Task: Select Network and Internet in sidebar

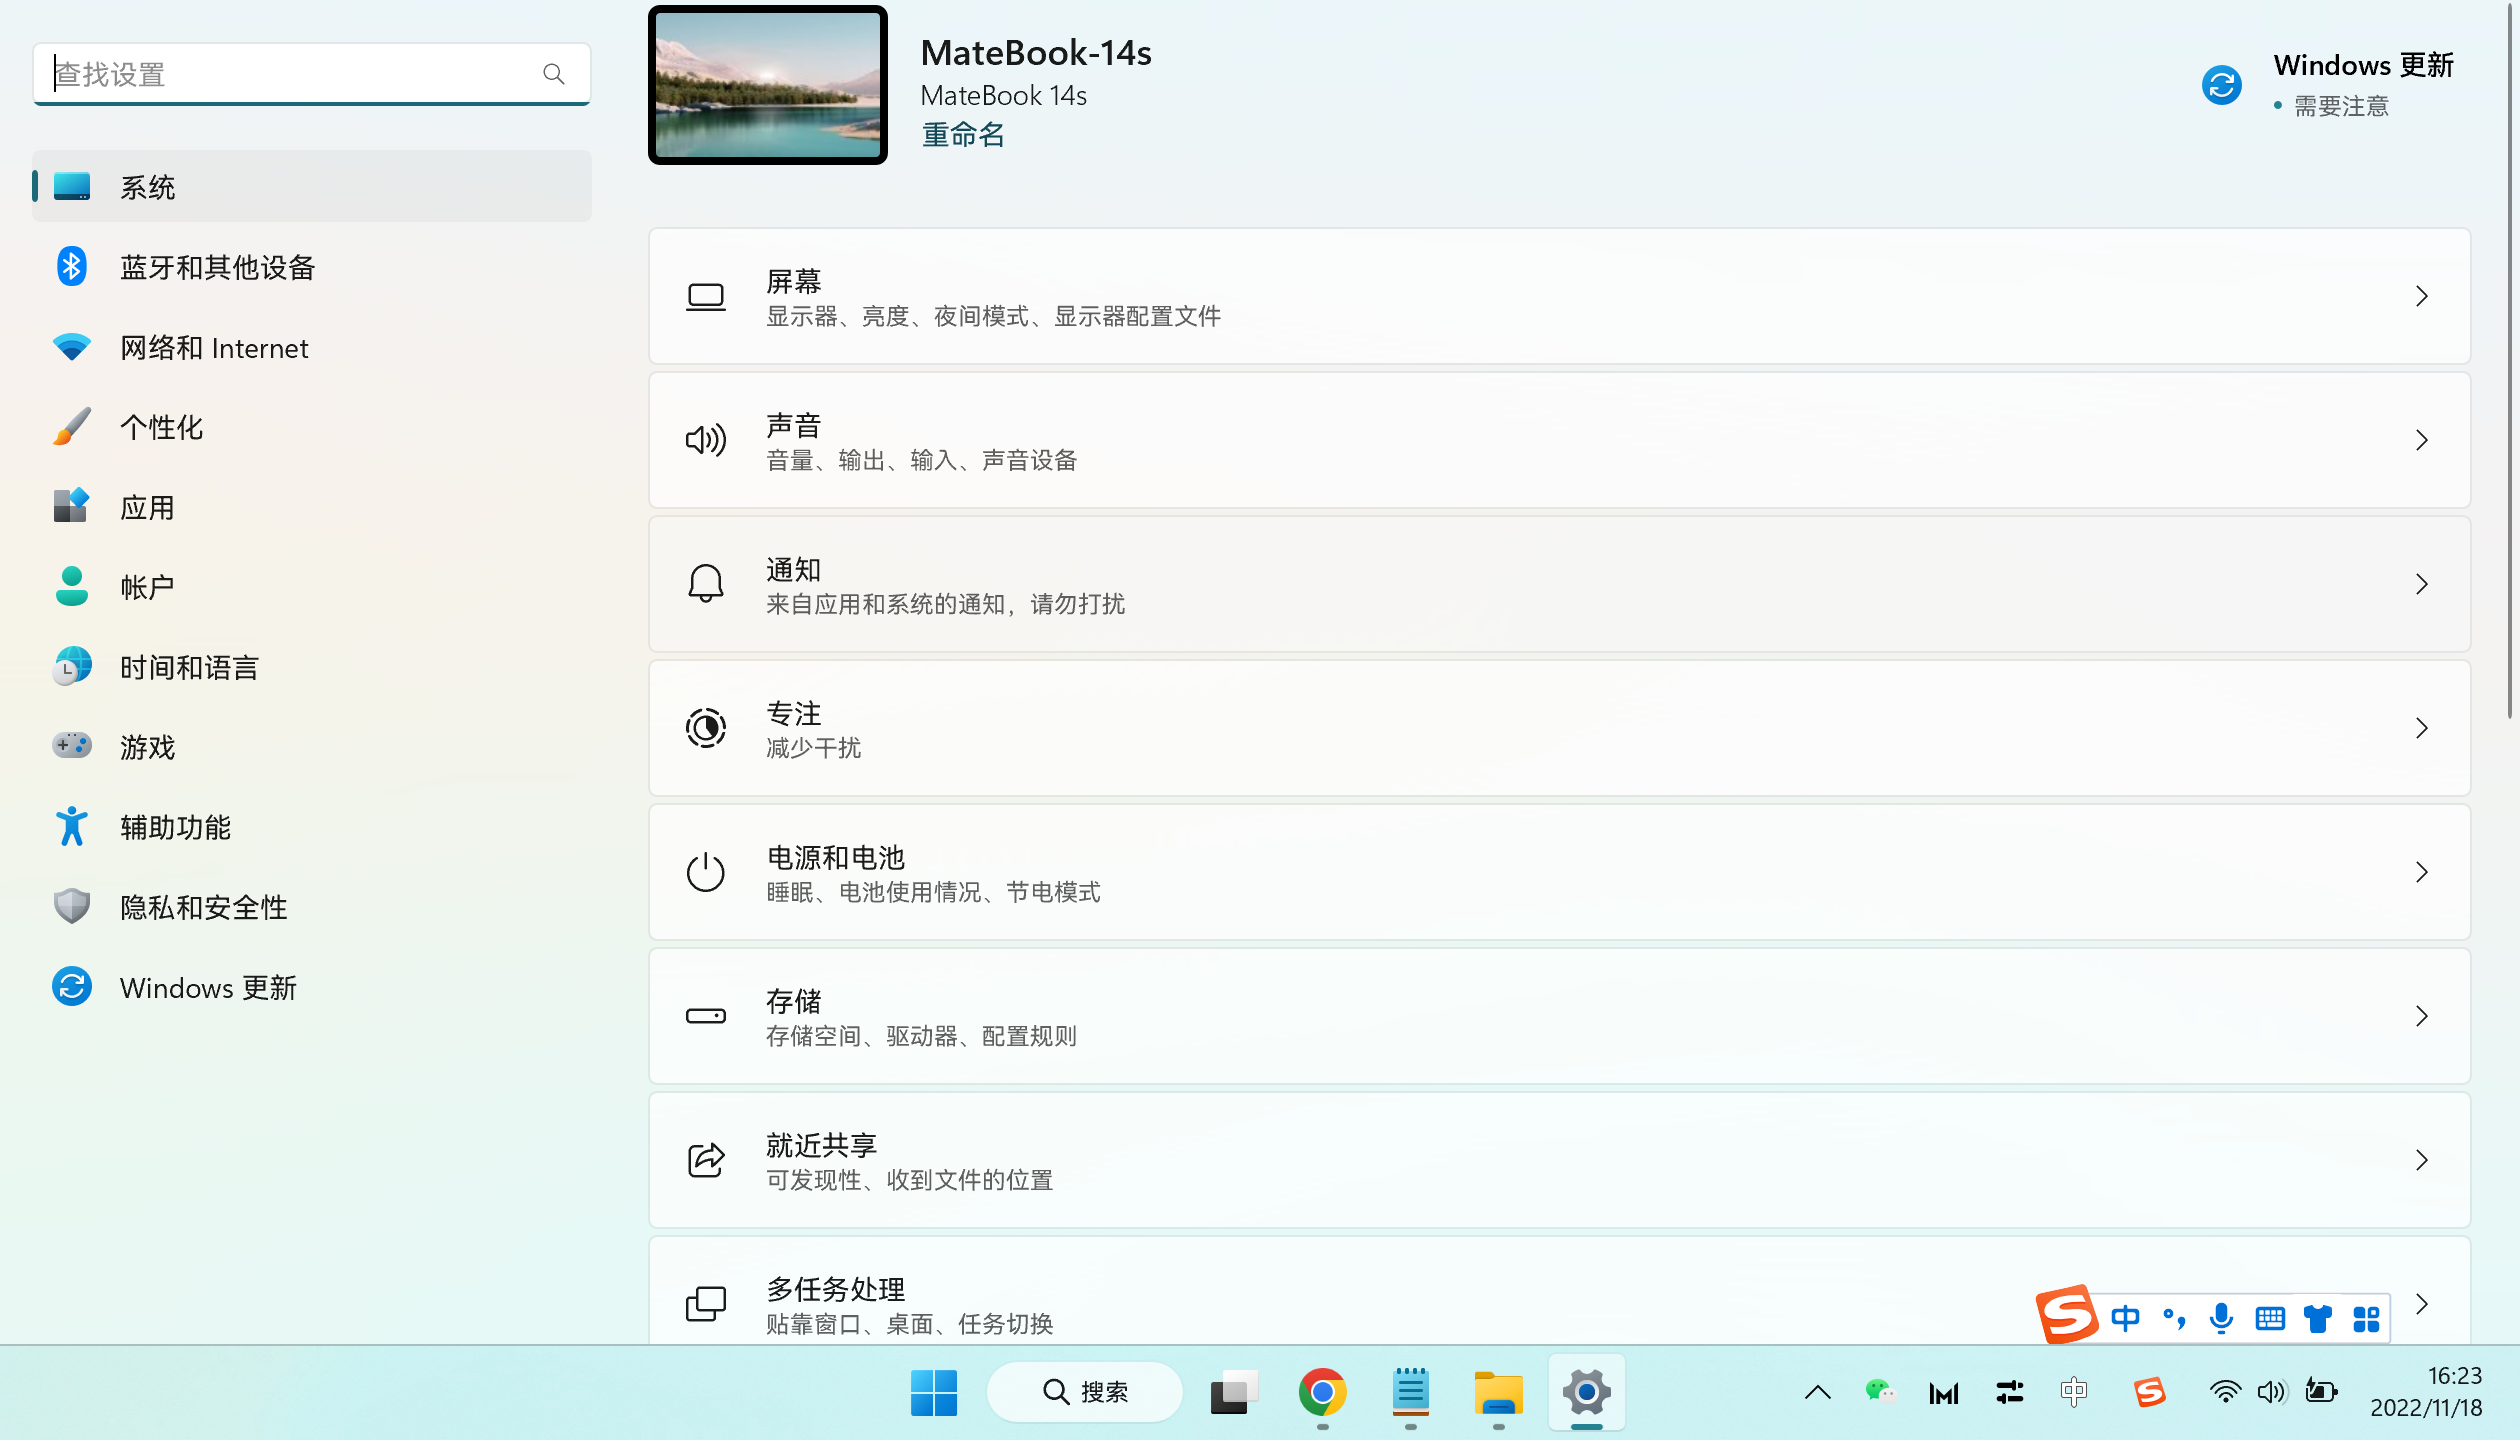Action: 213,347
